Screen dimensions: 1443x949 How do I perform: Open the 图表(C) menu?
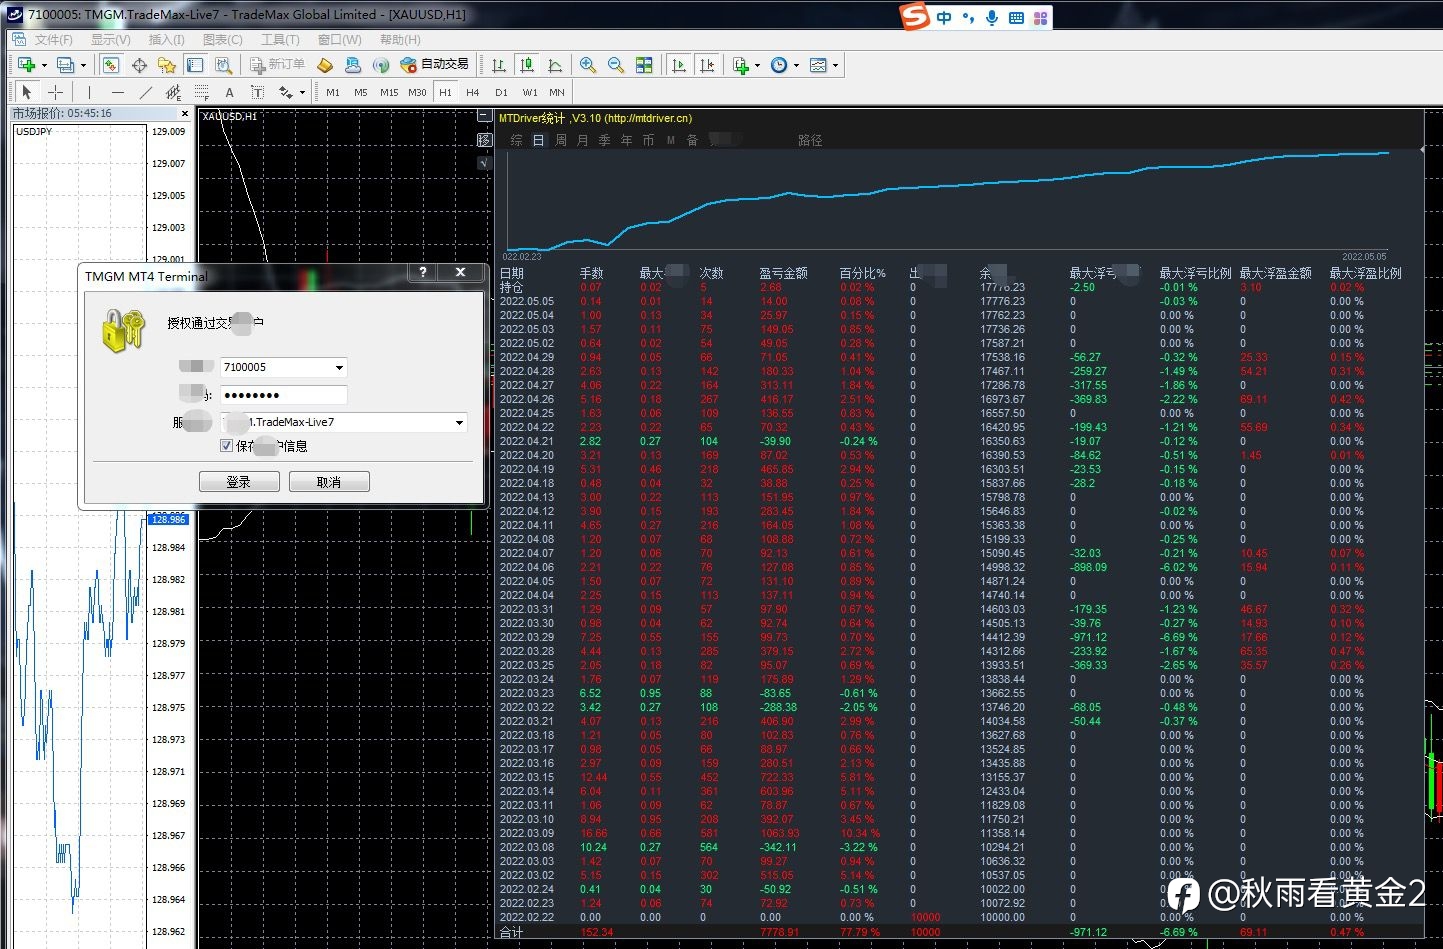tap(222, 40)
